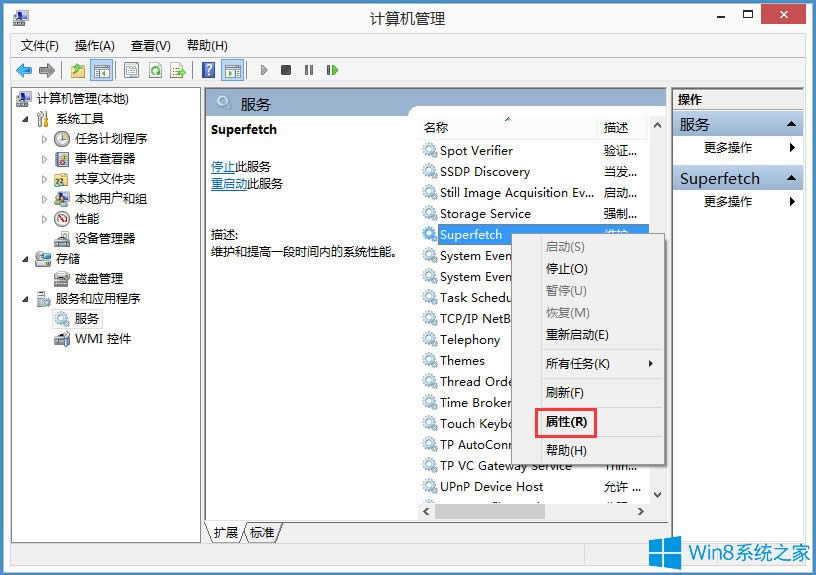Collapse the Superfetch section in Actions pane

tap(791, 178)
